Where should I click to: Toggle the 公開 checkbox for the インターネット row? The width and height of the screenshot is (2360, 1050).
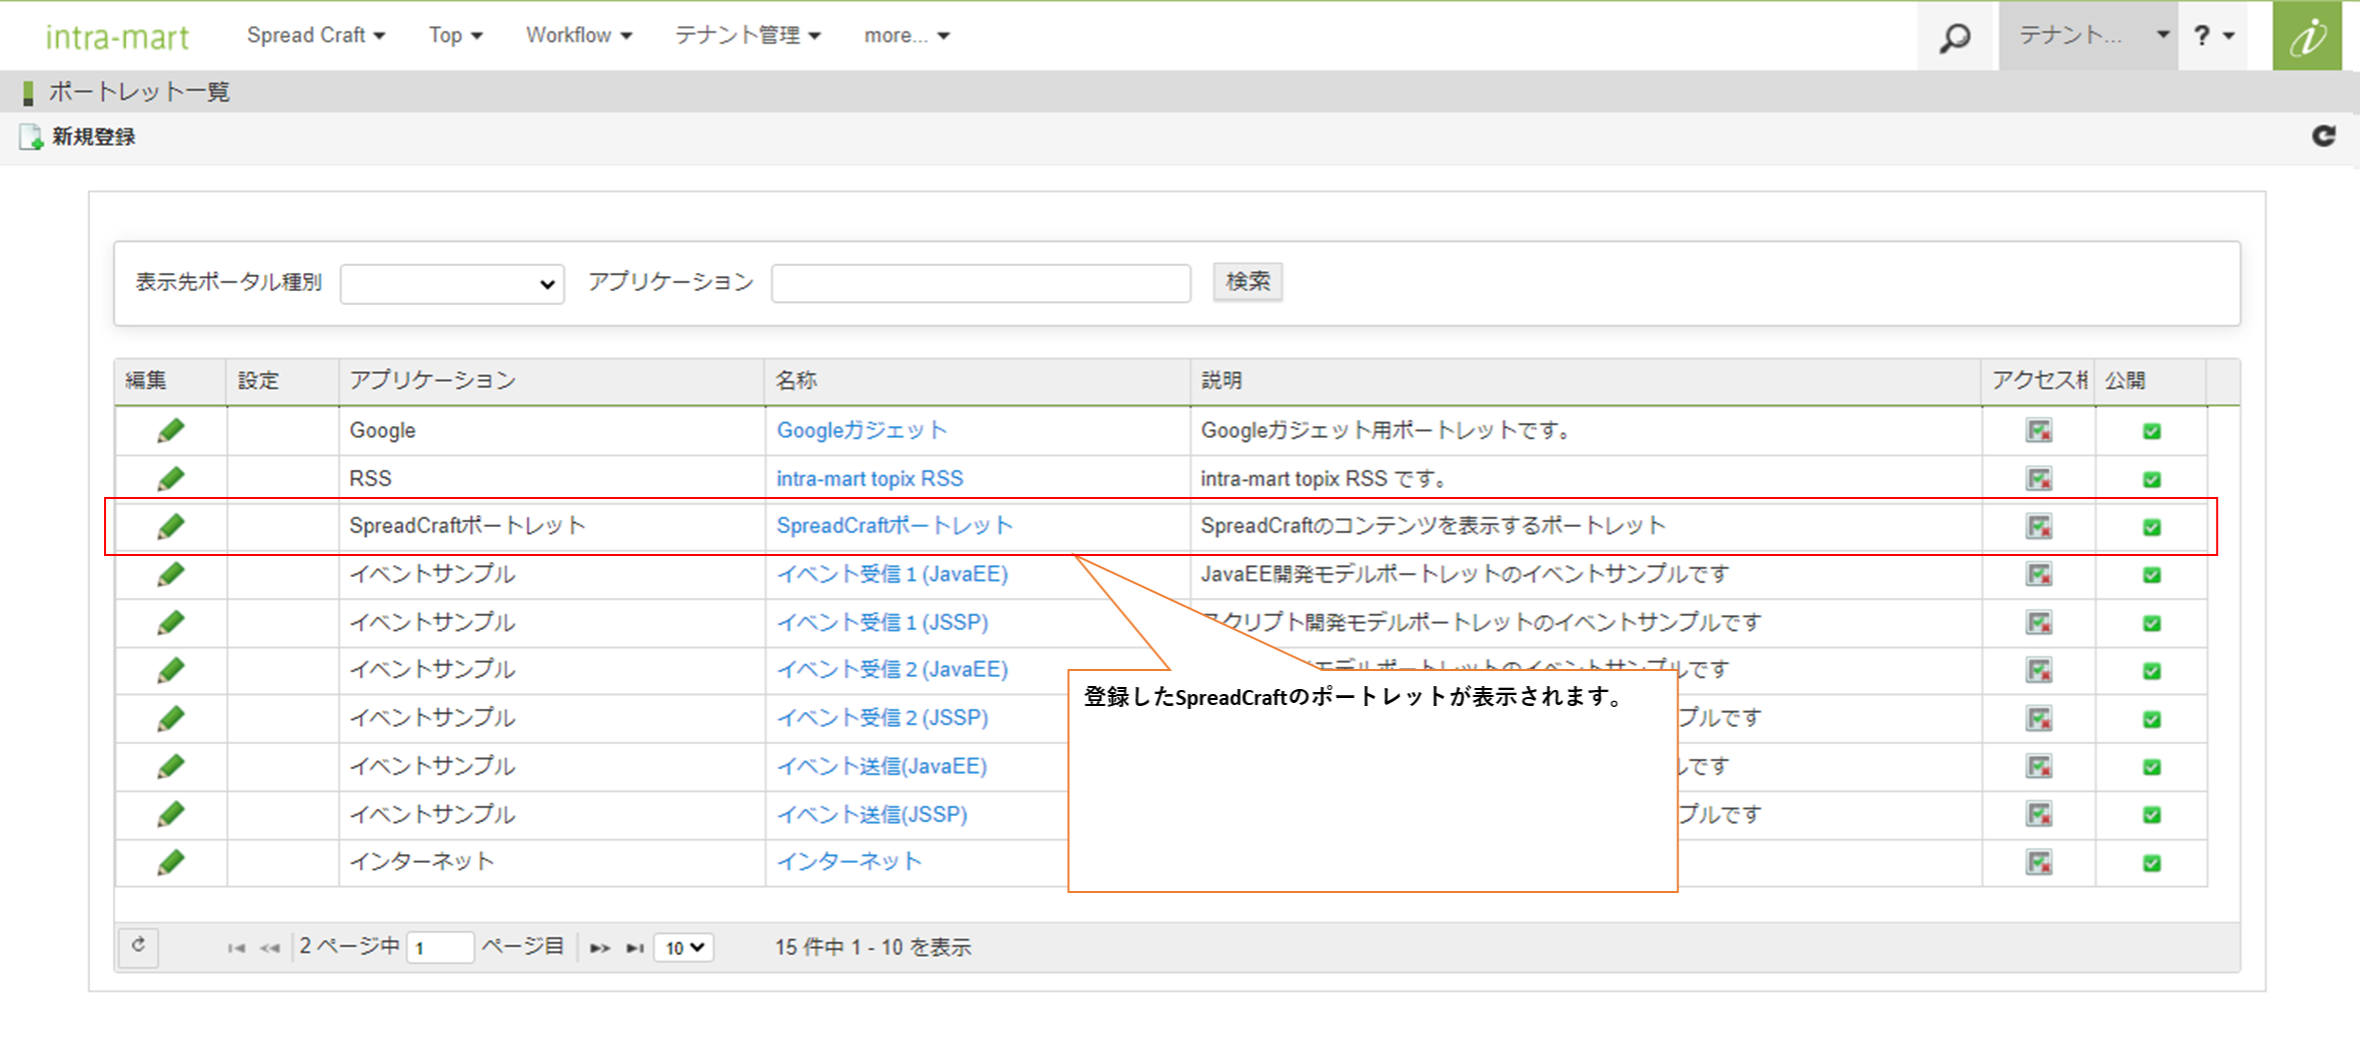click(x=2151, y=863)
